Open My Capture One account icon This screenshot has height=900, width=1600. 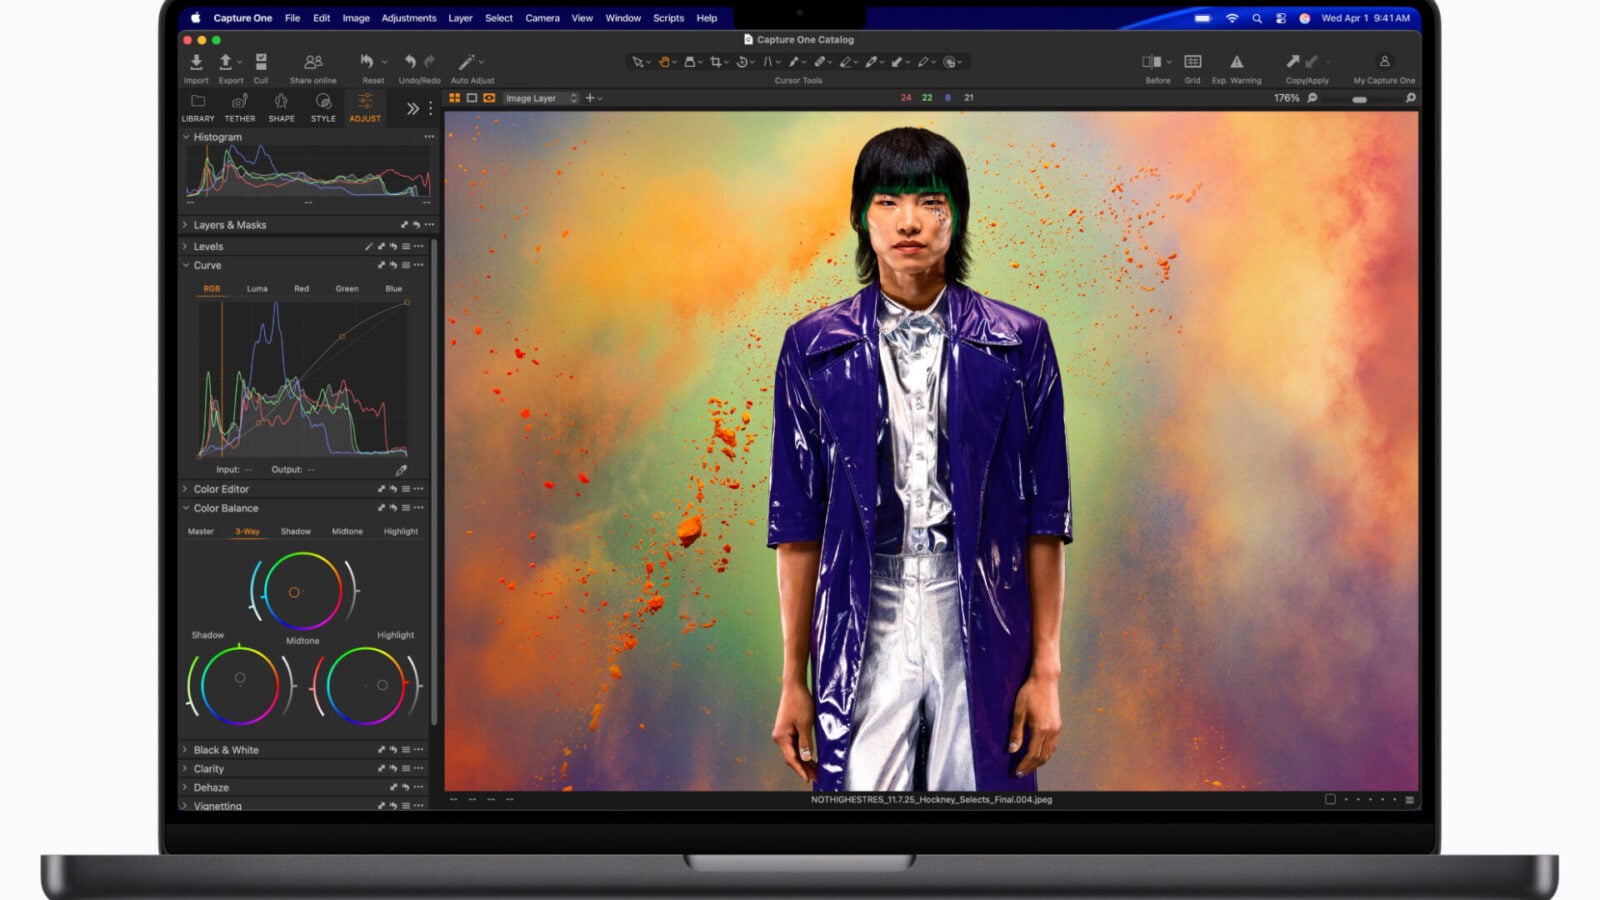click(1384, 63)
